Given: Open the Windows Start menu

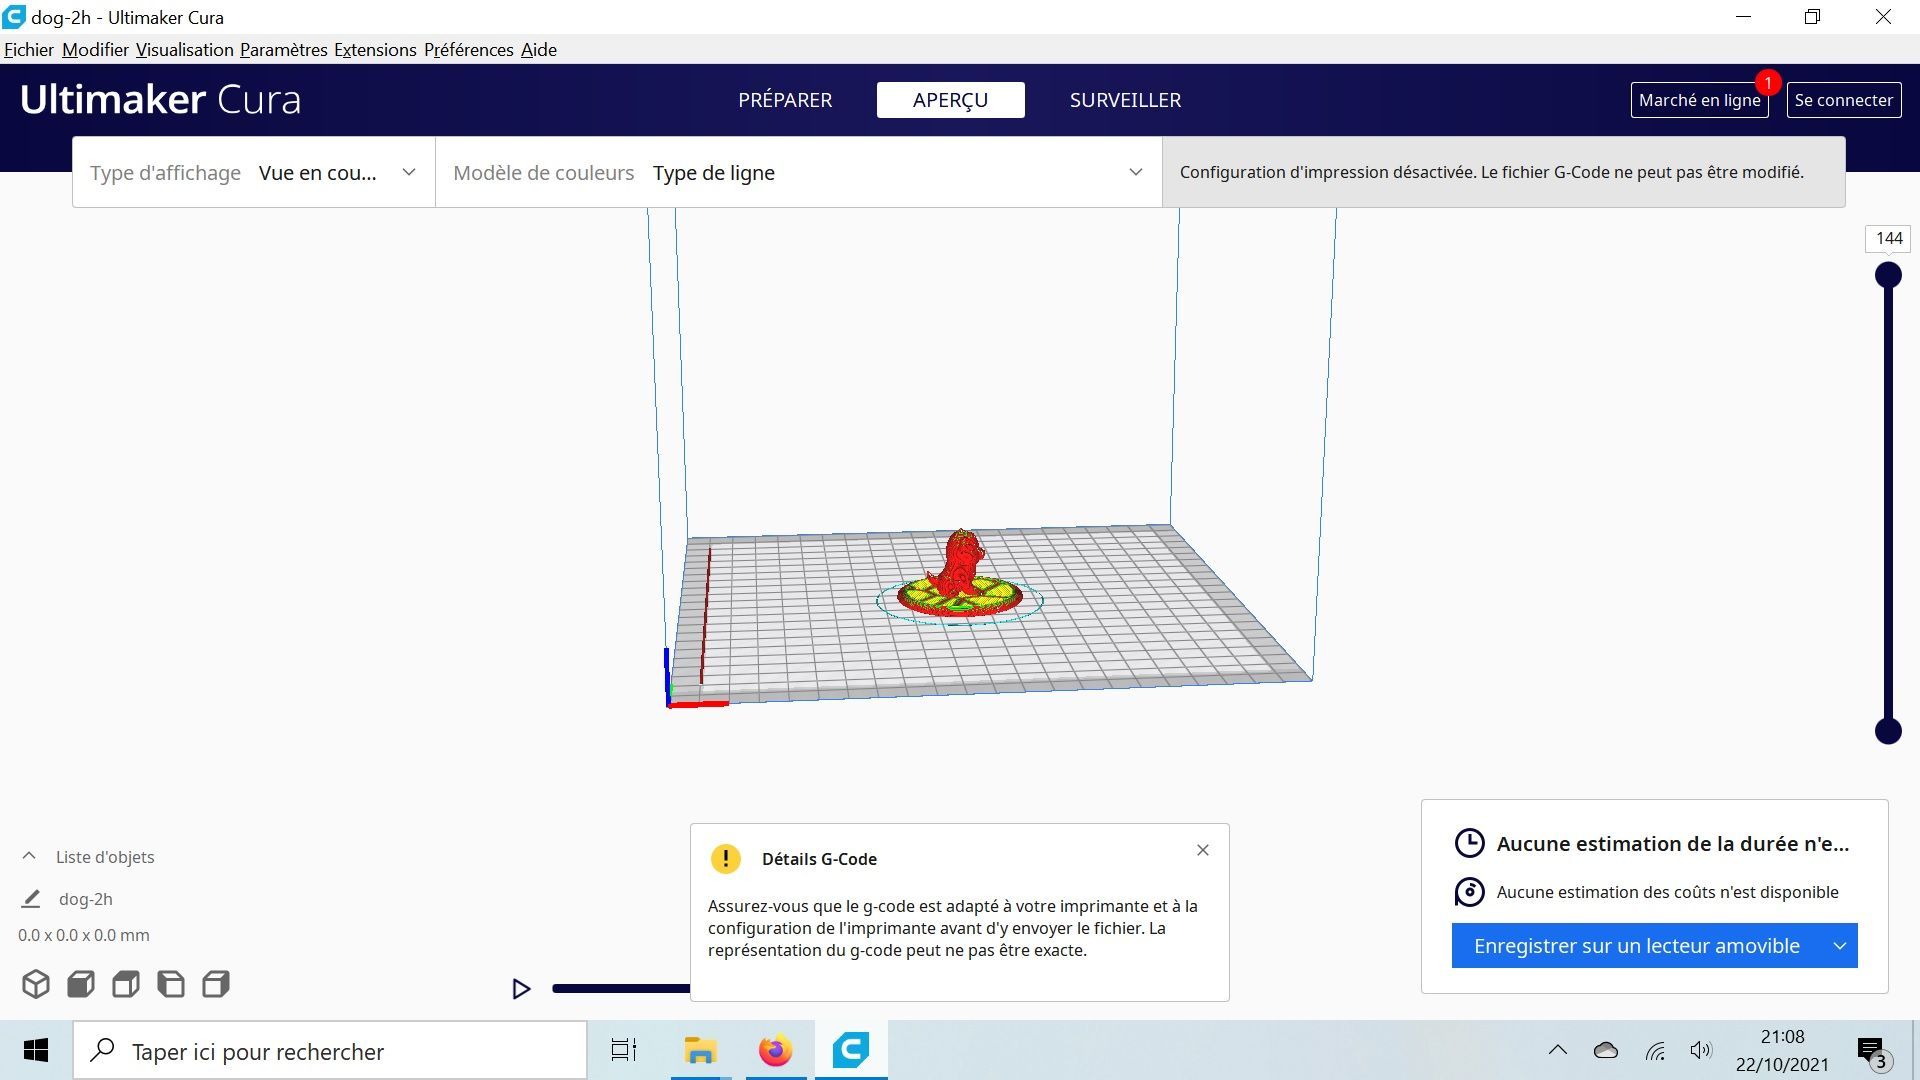Looking at the screenshot, I should [x=36, y=1051].
